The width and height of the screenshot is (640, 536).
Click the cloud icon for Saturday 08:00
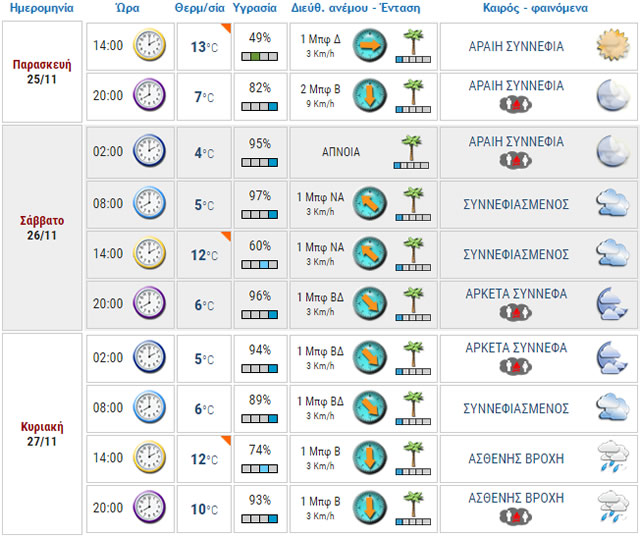click(609, 204)
